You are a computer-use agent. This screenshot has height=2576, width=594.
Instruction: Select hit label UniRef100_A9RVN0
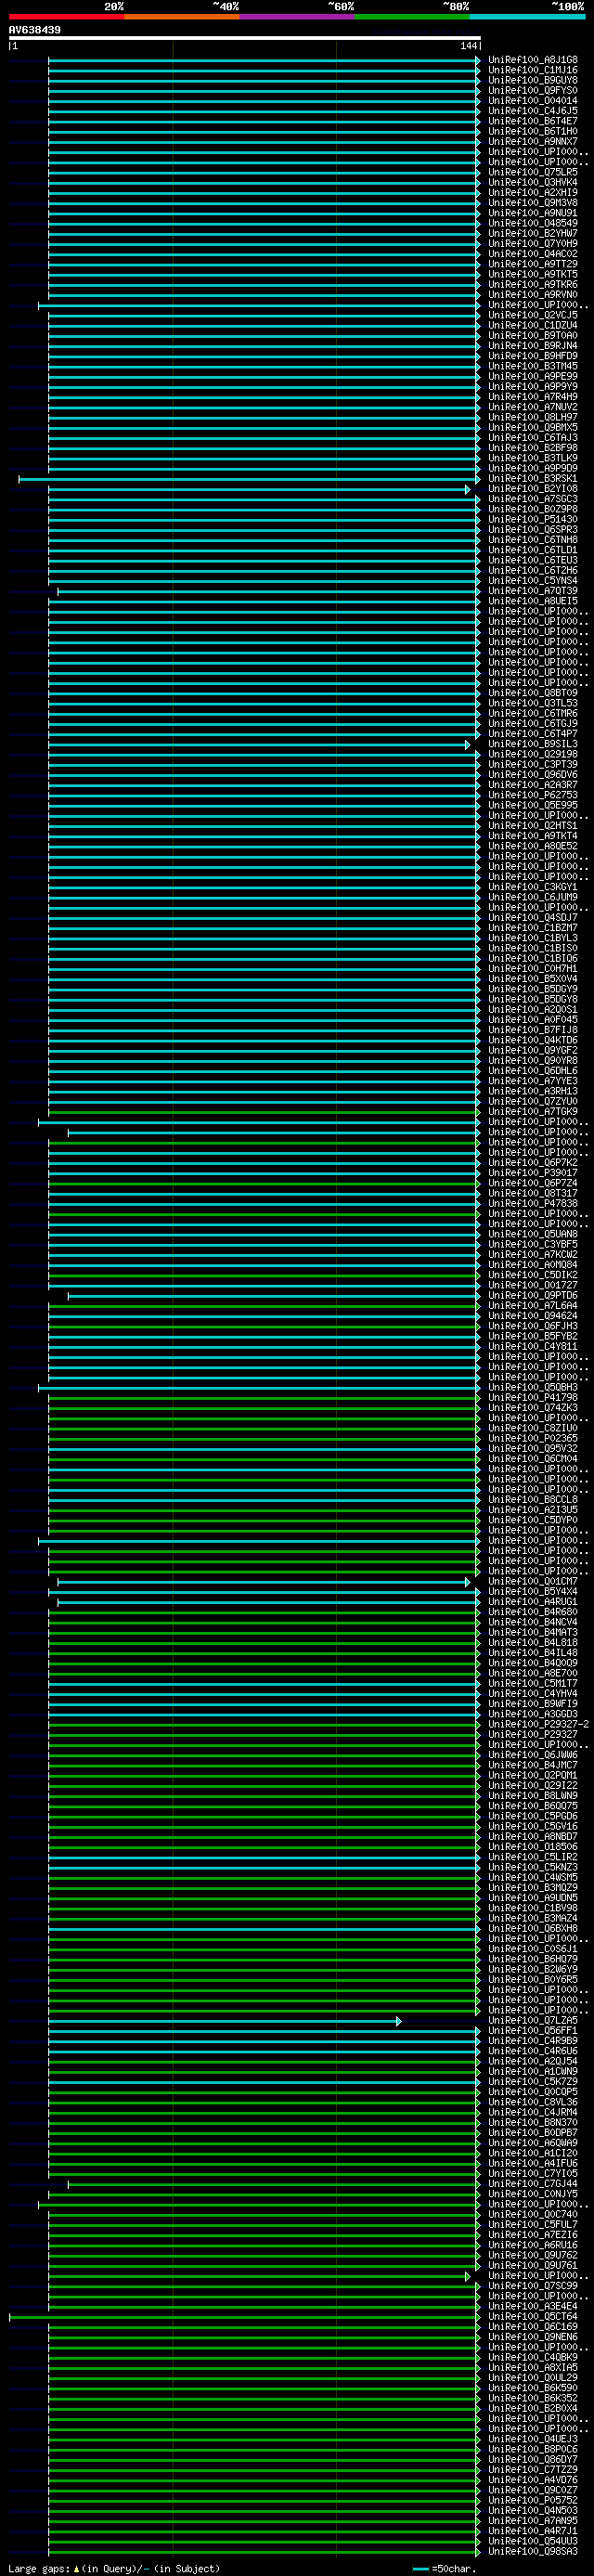pyautogui.click(x=533, y=295)
